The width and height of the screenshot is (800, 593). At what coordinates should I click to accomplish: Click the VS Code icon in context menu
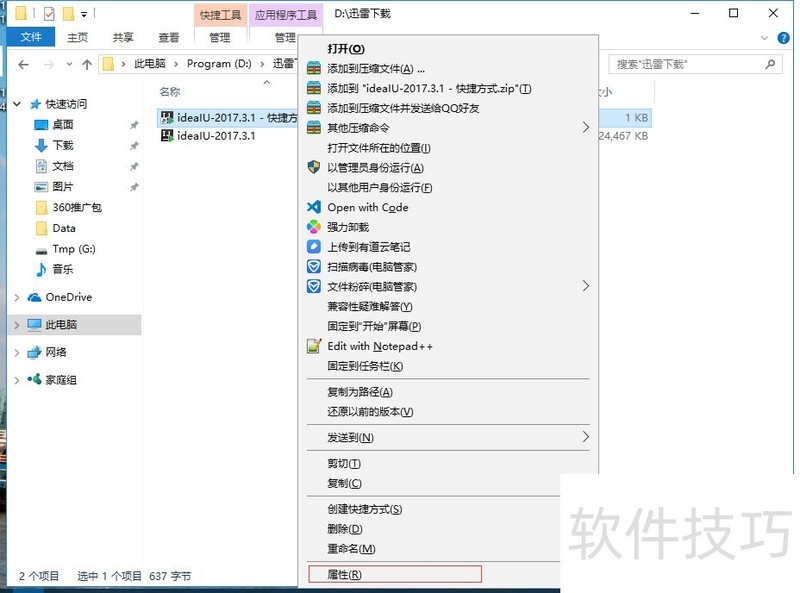coord(314,207)
